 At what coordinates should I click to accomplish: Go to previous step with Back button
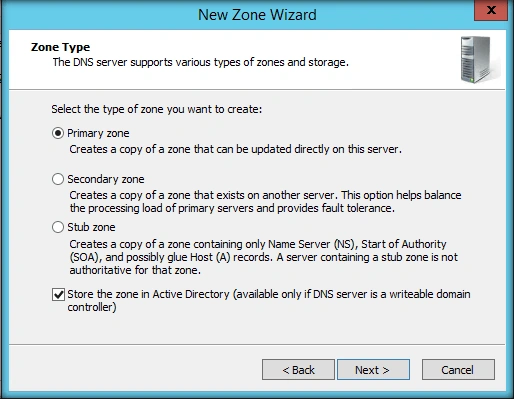(x=298, y=370)
